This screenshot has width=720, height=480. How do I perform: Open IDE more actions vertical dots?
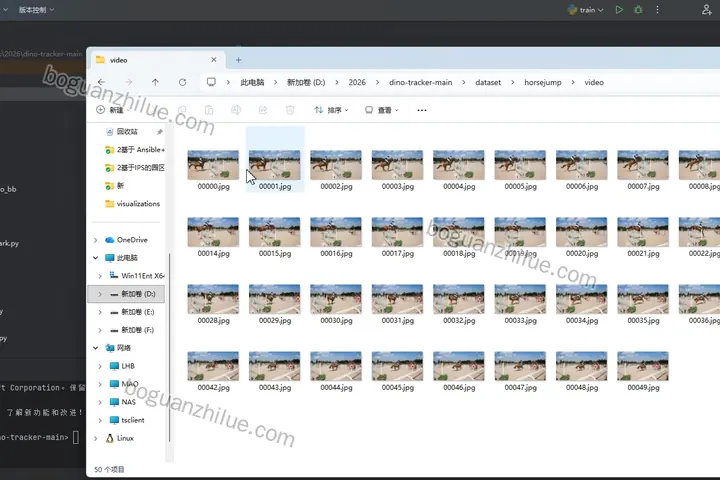pos(657,10)
